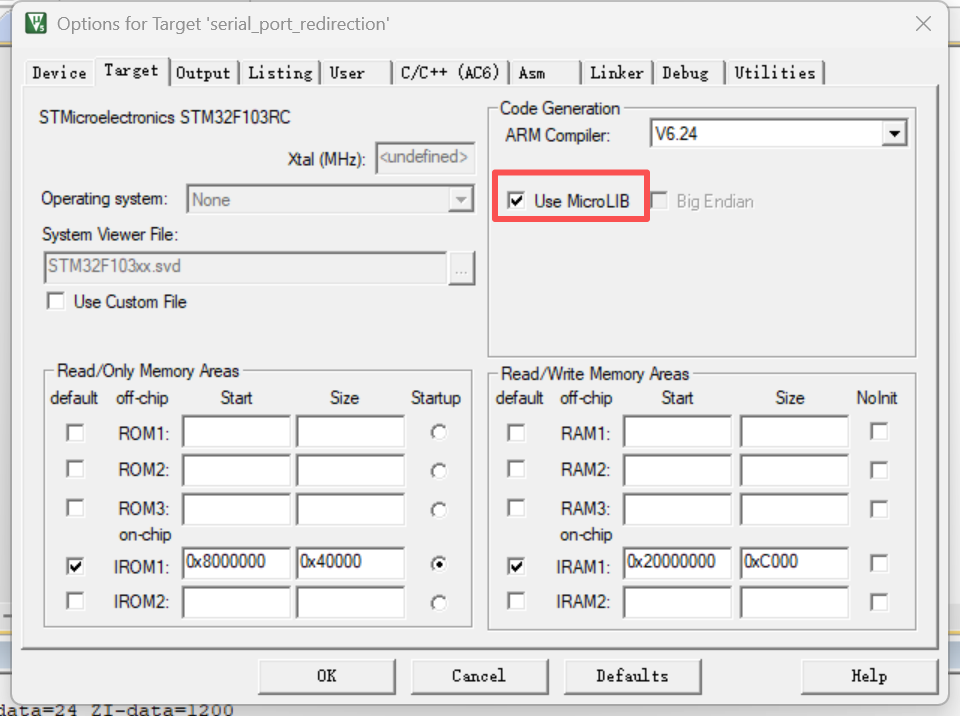The width and height of the screenshot is (960, 716).
Task: Restore settings with Defaults button
Action: click(x=632, y=676)
